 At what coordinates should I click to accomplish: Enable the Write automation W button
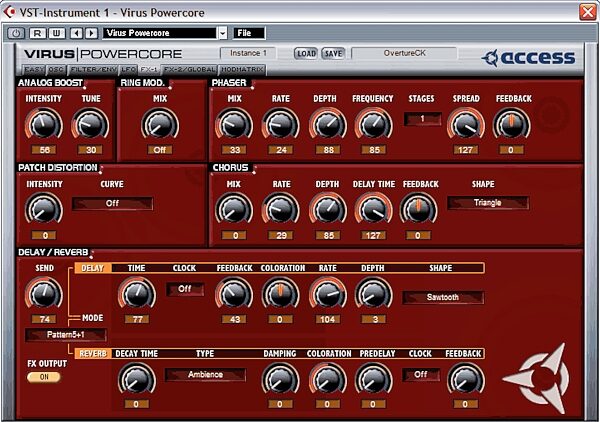pyautogui.click(x=56, y=33)
